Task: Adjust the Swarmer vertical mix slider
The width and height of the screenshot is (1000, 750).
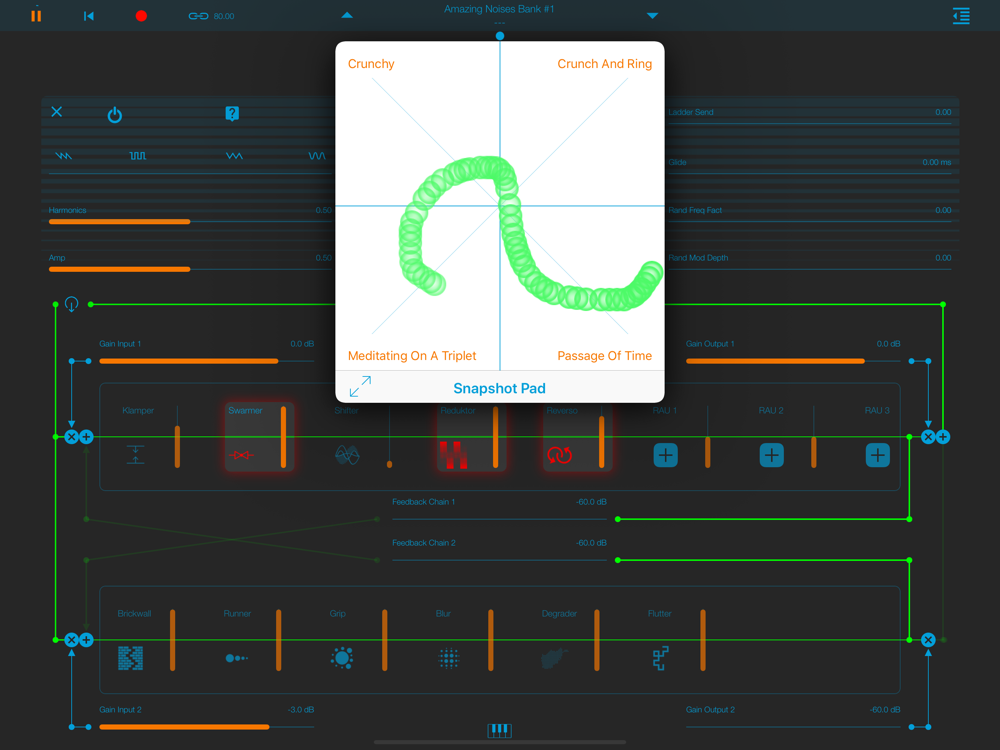Action: (283, 437)
